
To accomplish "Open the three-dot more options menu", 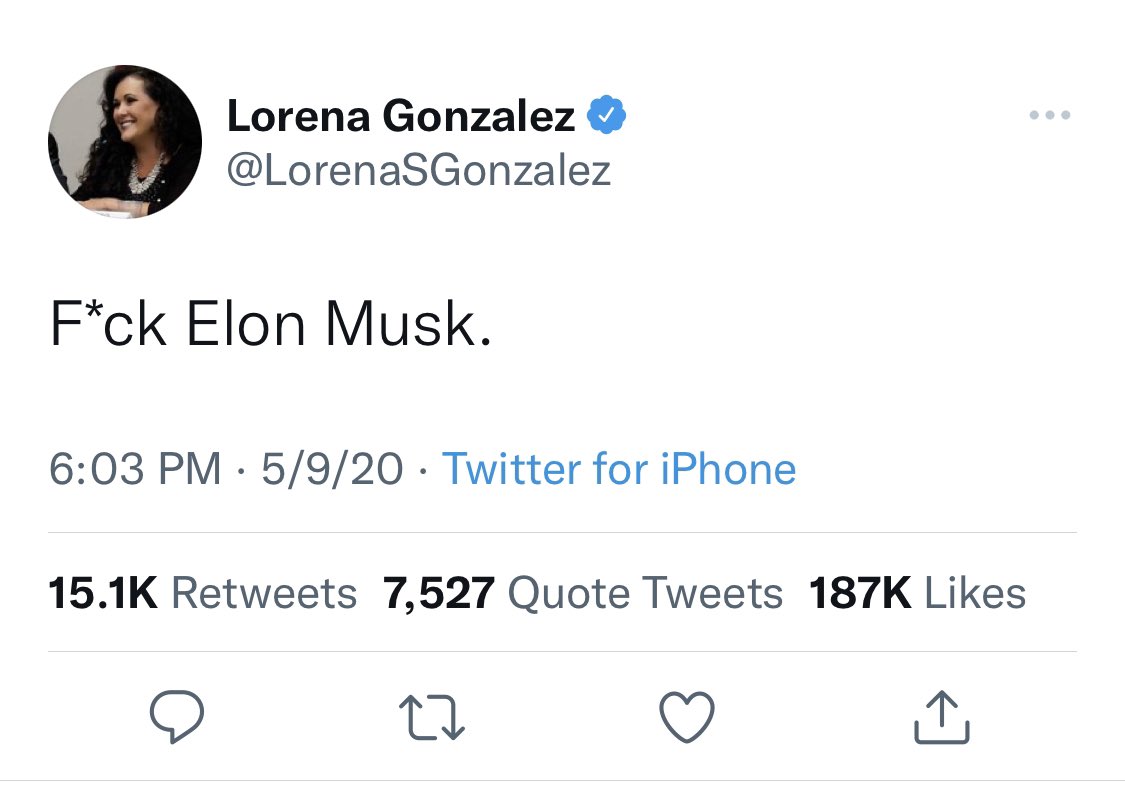I will (x=1050, y=116).
